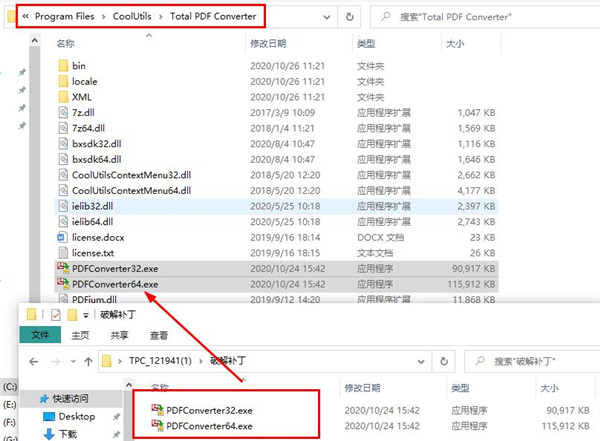Click the search box for Total PDF Converter
The height and width of the screenshot is (441, 600).
485,17
